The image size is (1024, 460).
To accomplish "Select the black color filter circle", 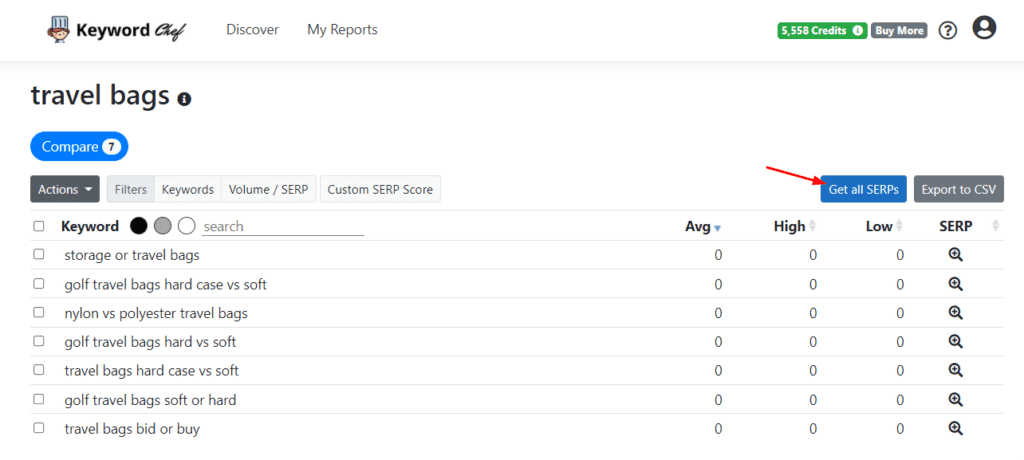I will click(x=138, y=226).
